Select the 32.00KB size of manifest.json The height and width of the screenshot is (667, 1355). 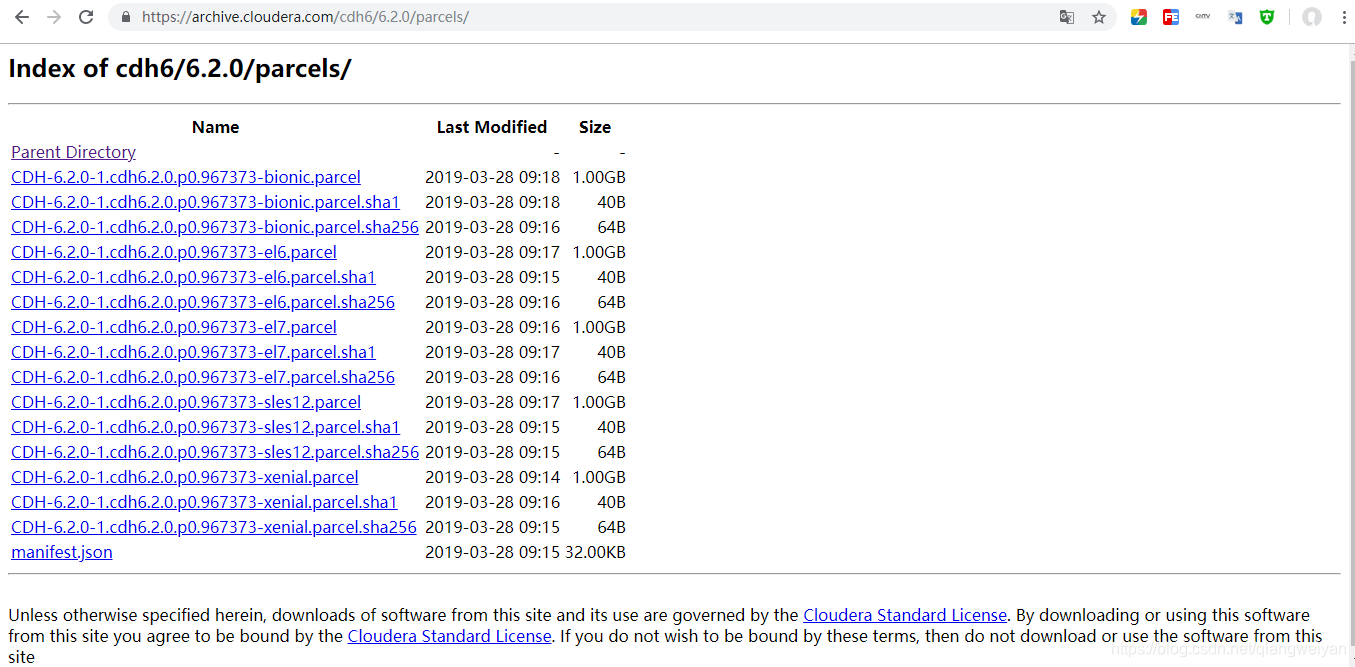coord(595,552)
